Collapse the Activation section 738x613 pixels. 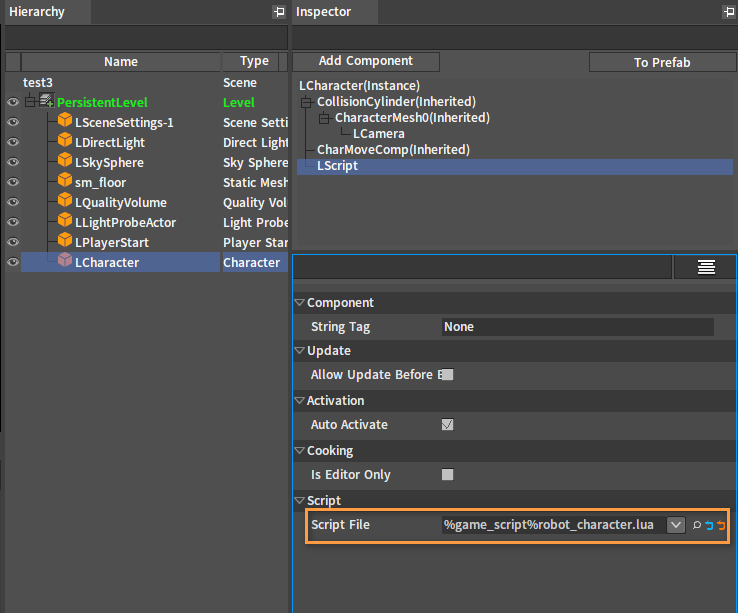299,401
